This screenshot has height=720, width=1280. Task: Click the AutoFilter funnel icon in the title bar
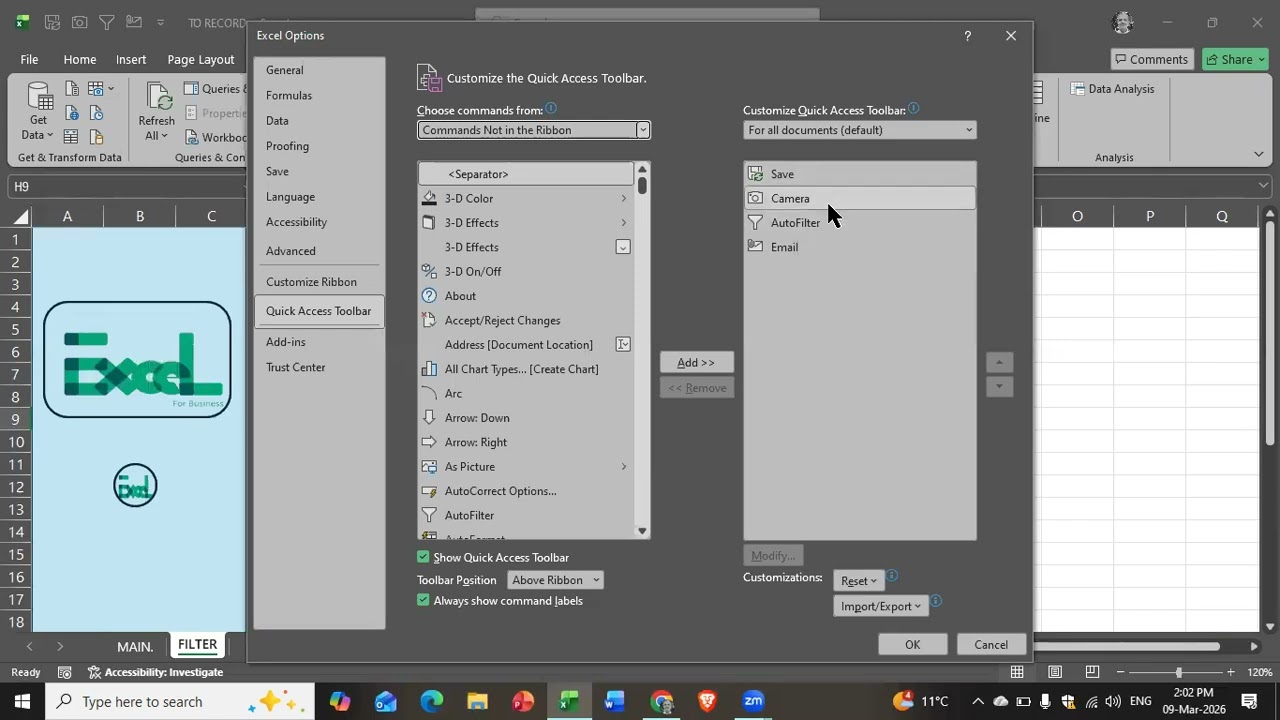click(x=107, y=22)
